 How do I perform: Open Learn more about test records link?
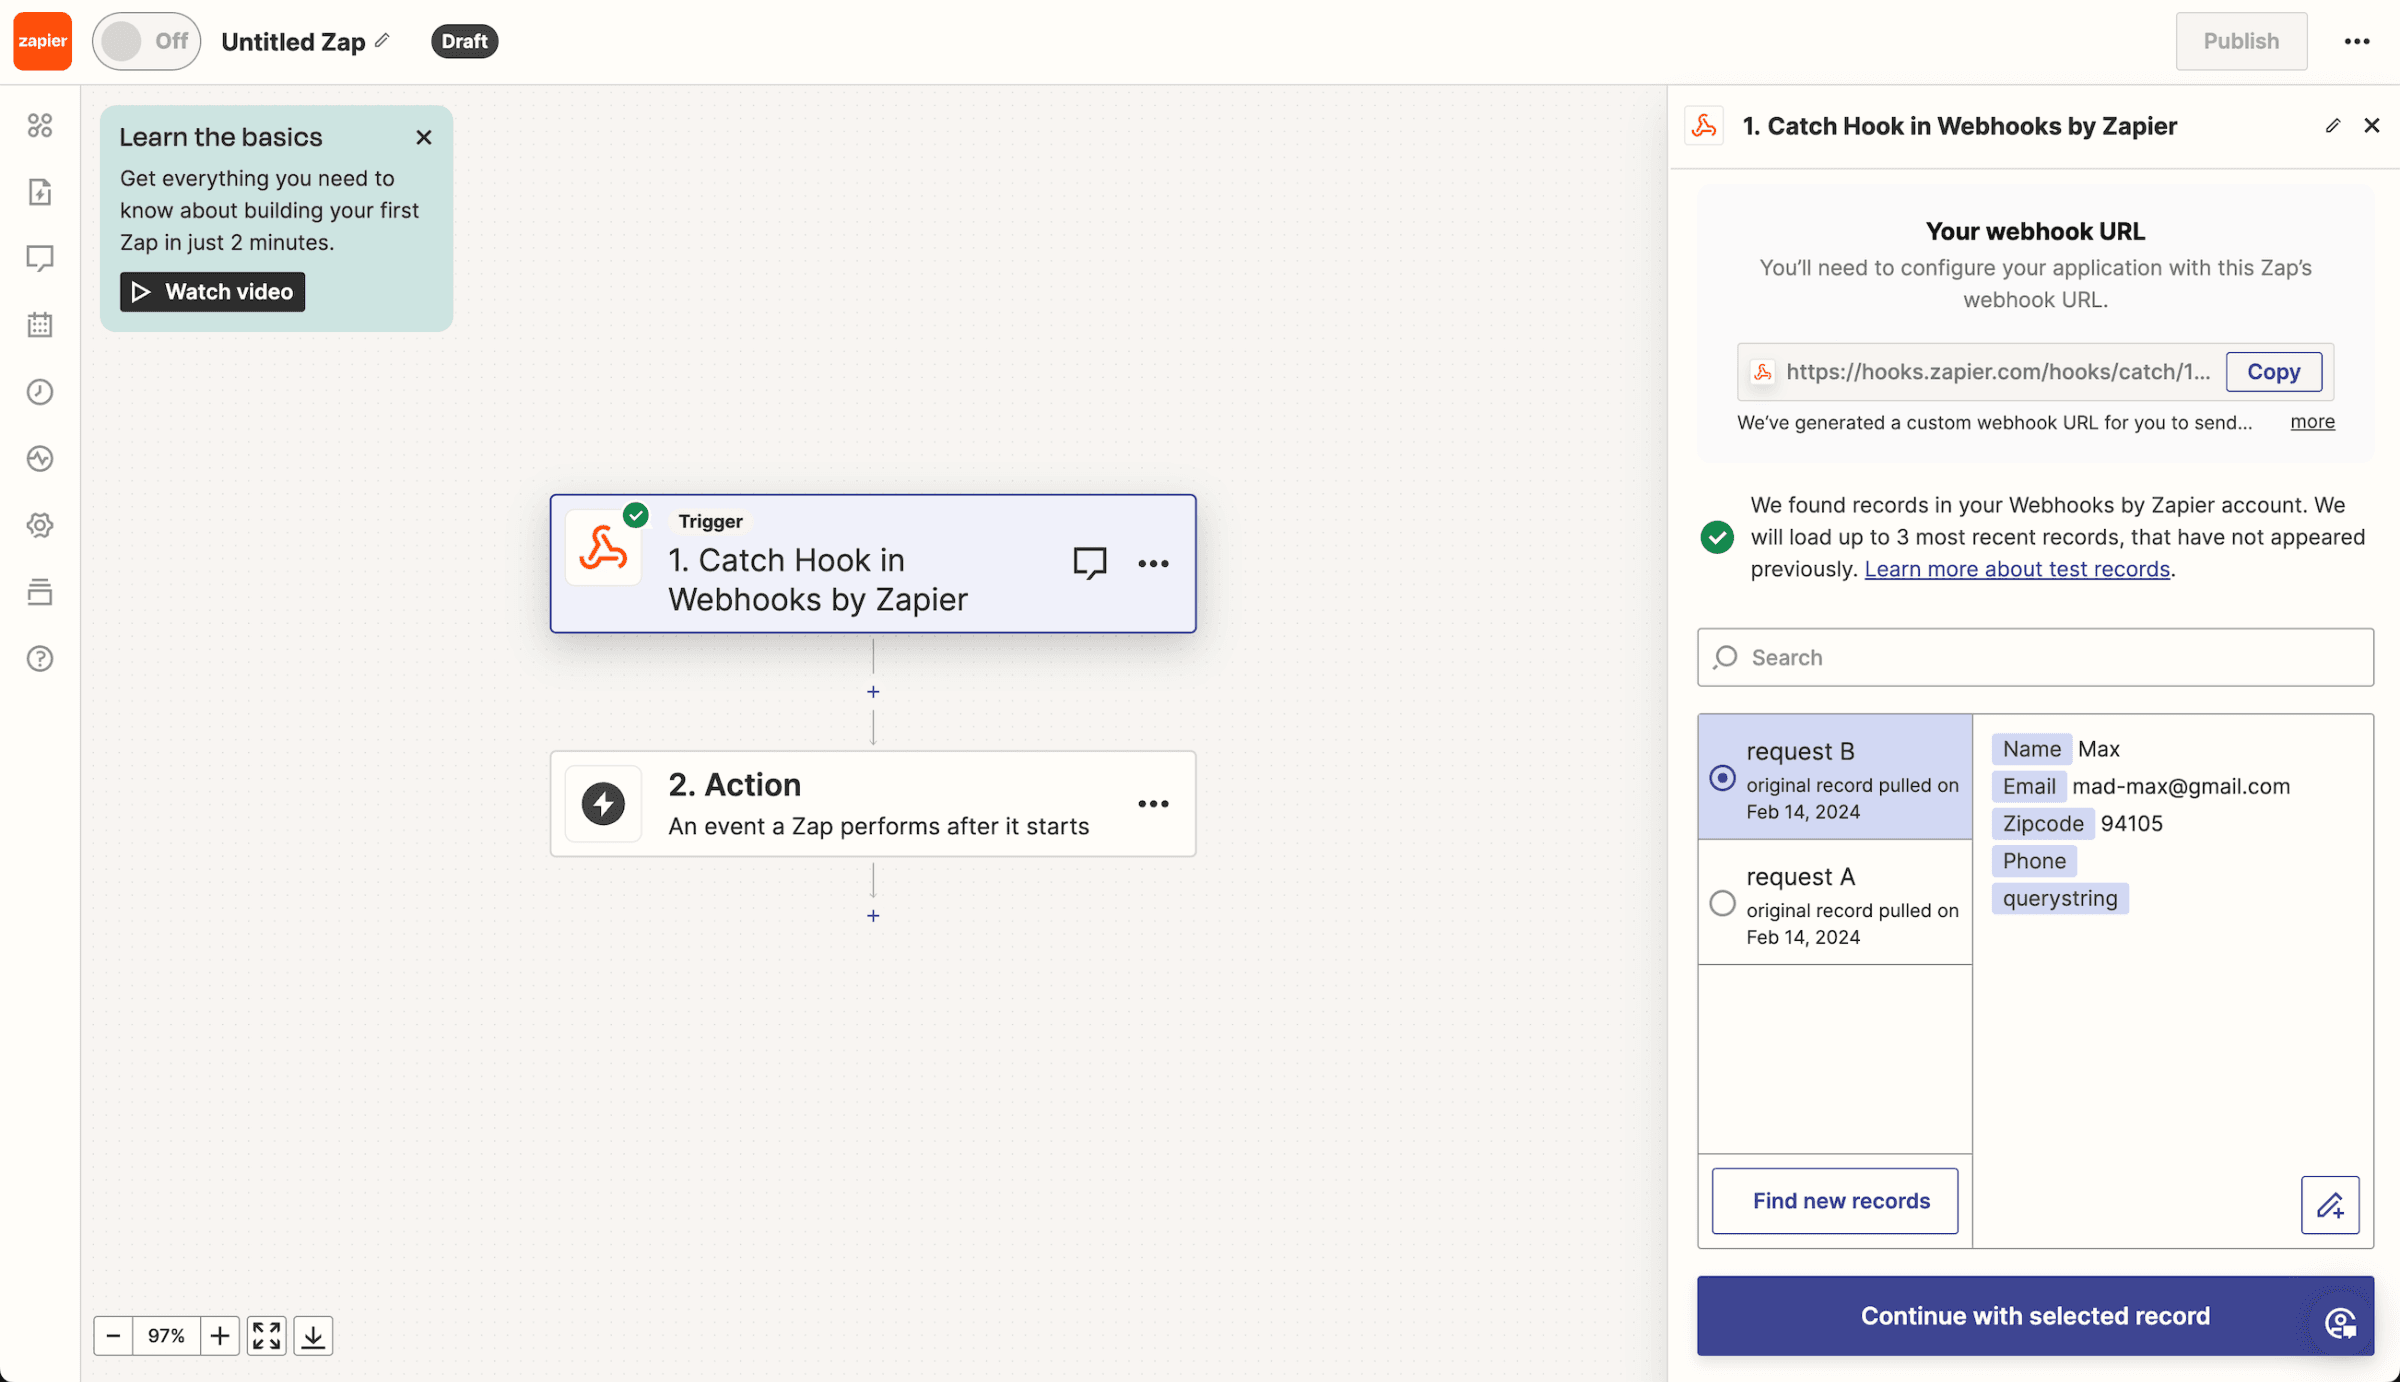click(2017, 569)
